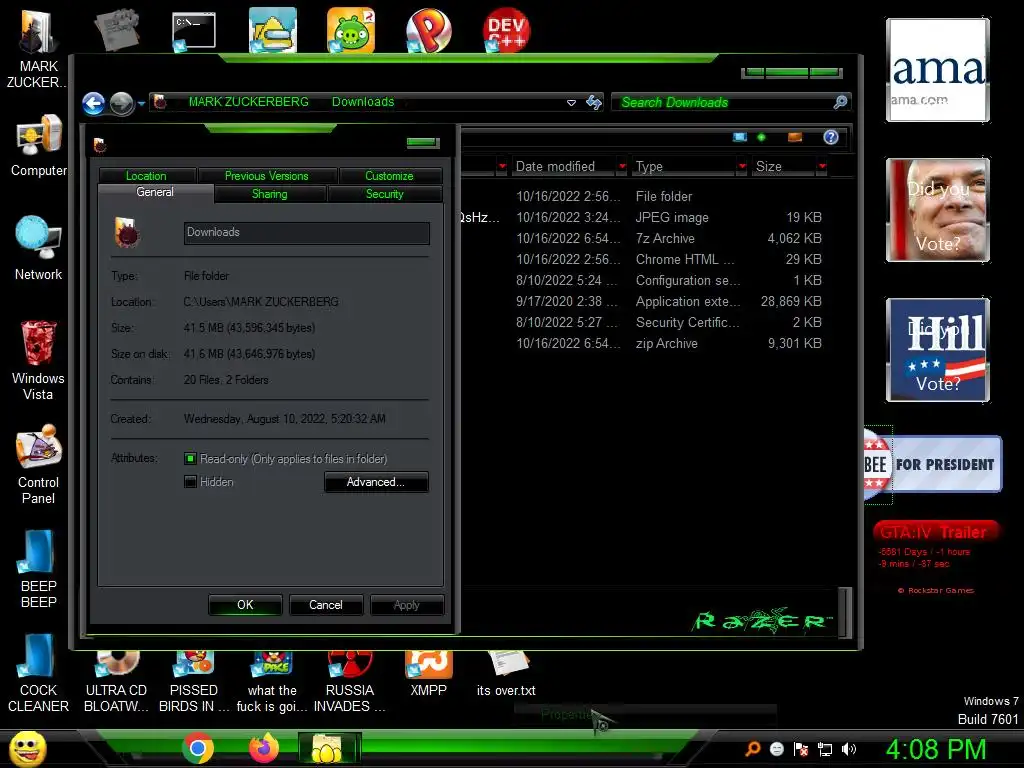1024x768 pixels.
Task: Sort files by the Size column
Action: coord(783,167)
